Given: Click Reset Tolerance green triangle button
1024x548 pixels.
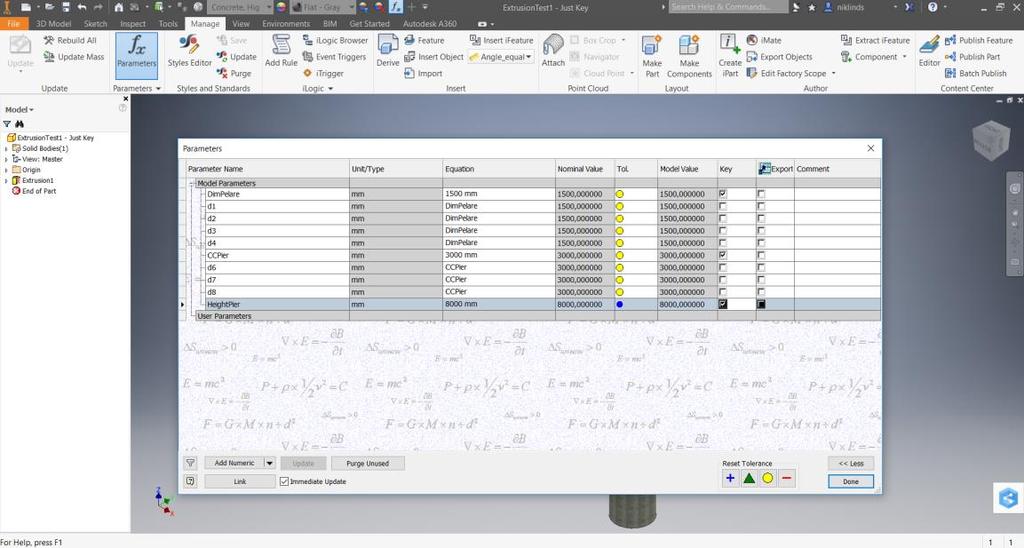Looking at the screenshot, I should coord(749,479).
